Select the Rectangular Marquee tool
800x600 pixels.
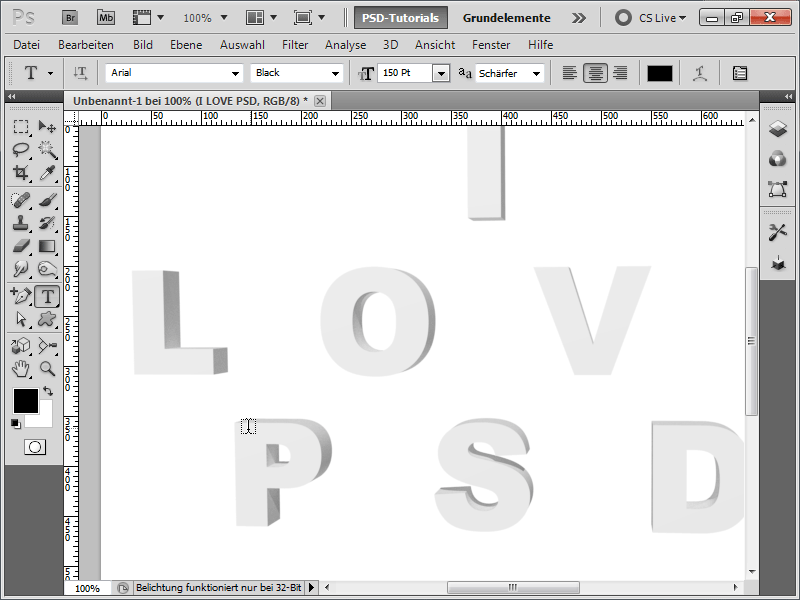pyautogui.click(x=21, y=126)
